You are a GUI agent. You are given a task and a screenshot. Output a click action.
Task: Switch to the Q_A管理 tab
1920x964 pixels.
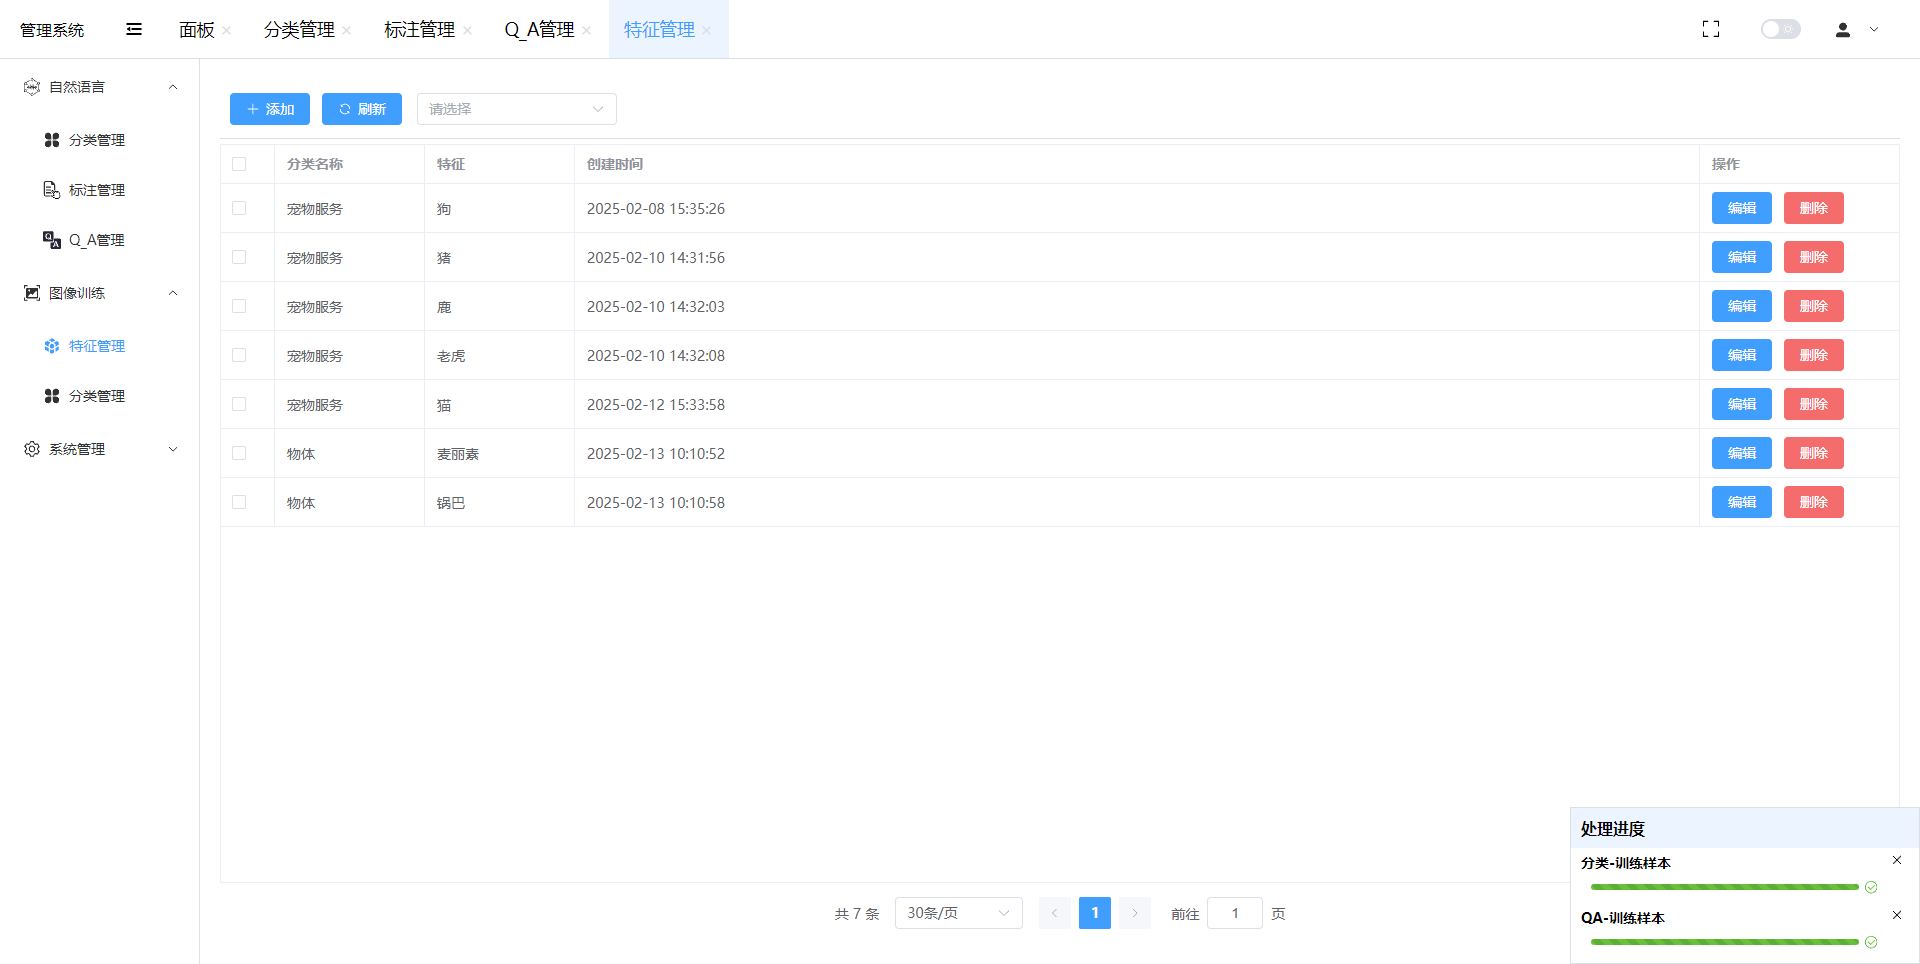click(x=539, y=30)
